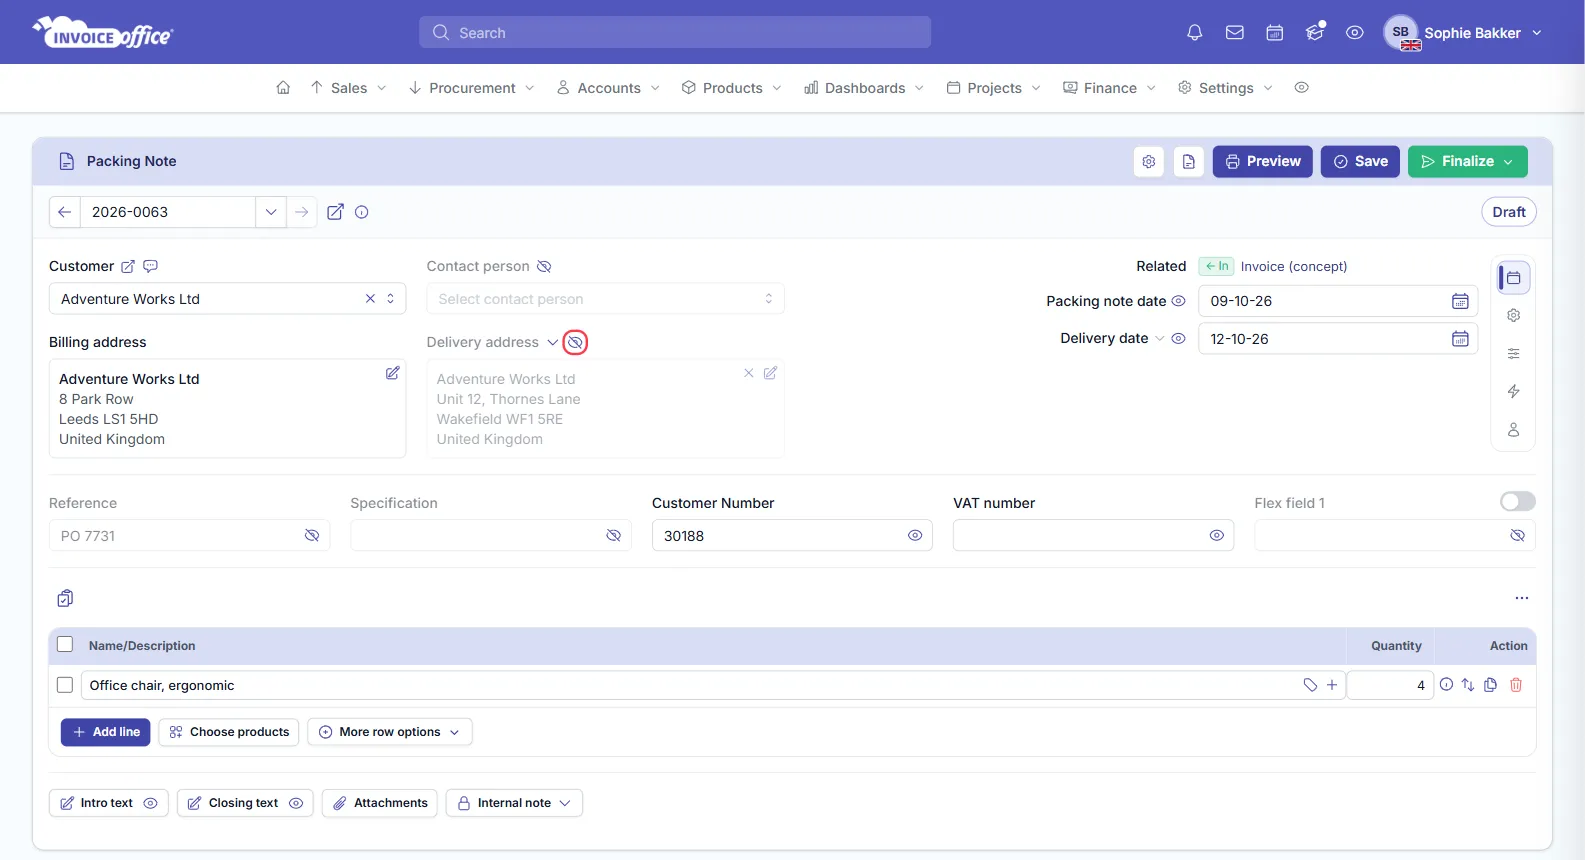This screenshot has width=1585, height=860.
Task: Click the Preview button
Action: pos(1263,161)
